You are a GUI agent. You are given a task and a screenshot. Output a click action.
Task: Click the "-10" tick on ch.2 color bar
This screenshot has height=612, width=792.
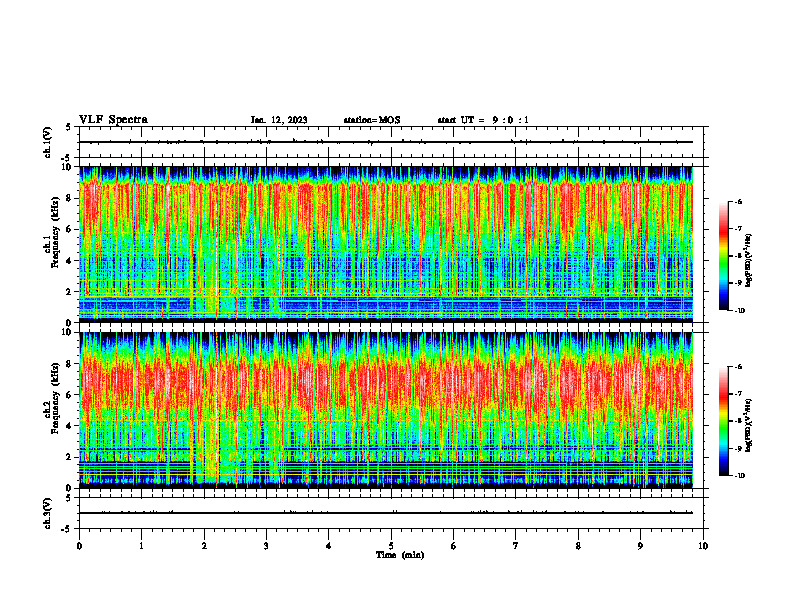(739, 476)
